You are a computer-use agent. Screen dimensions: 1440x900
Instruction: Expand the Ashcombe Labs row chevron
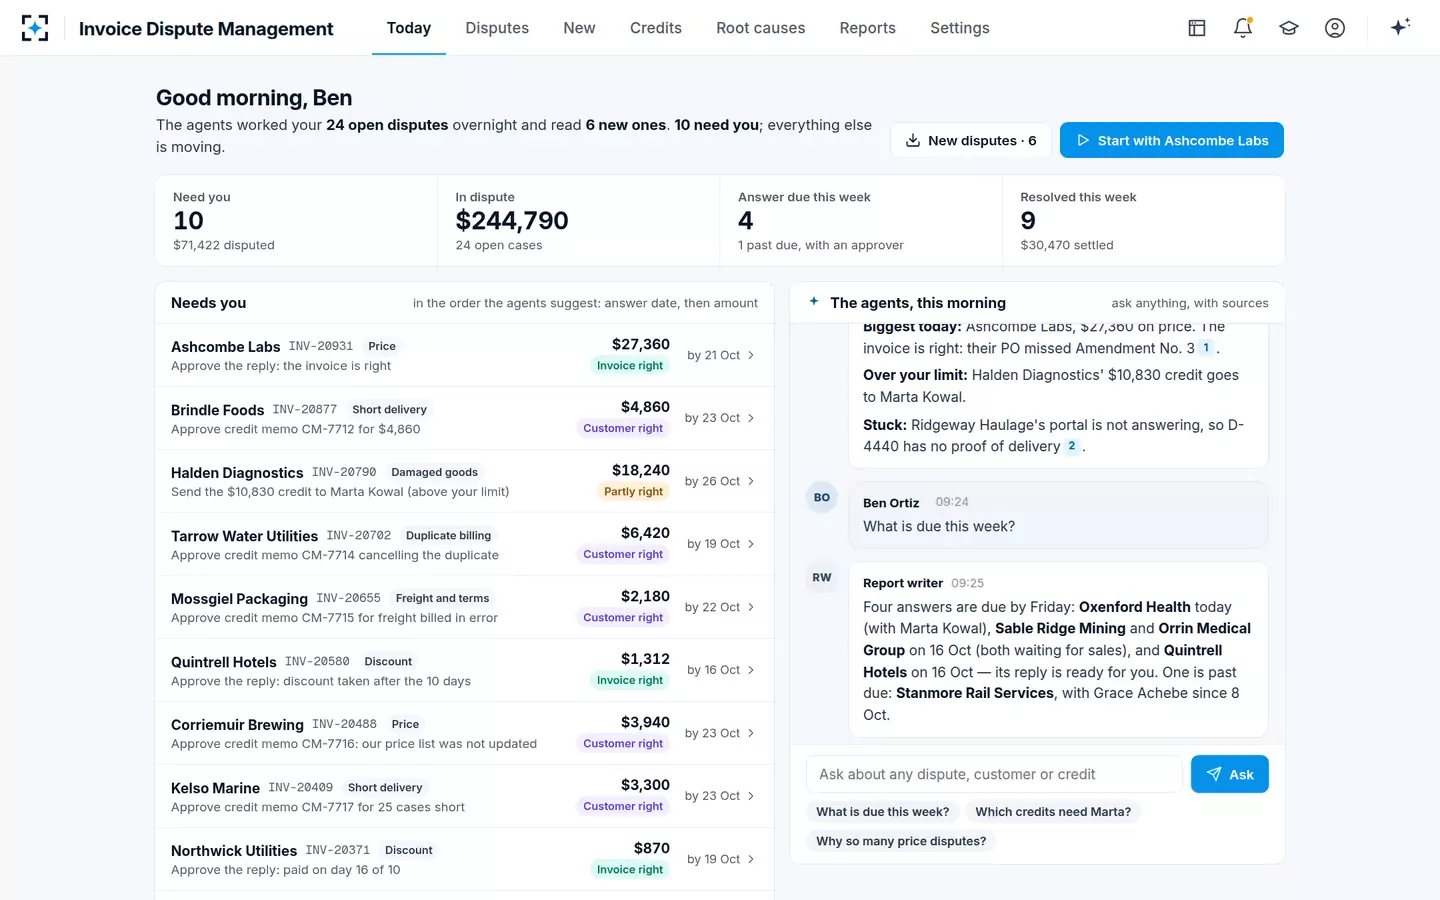(751, 355)
